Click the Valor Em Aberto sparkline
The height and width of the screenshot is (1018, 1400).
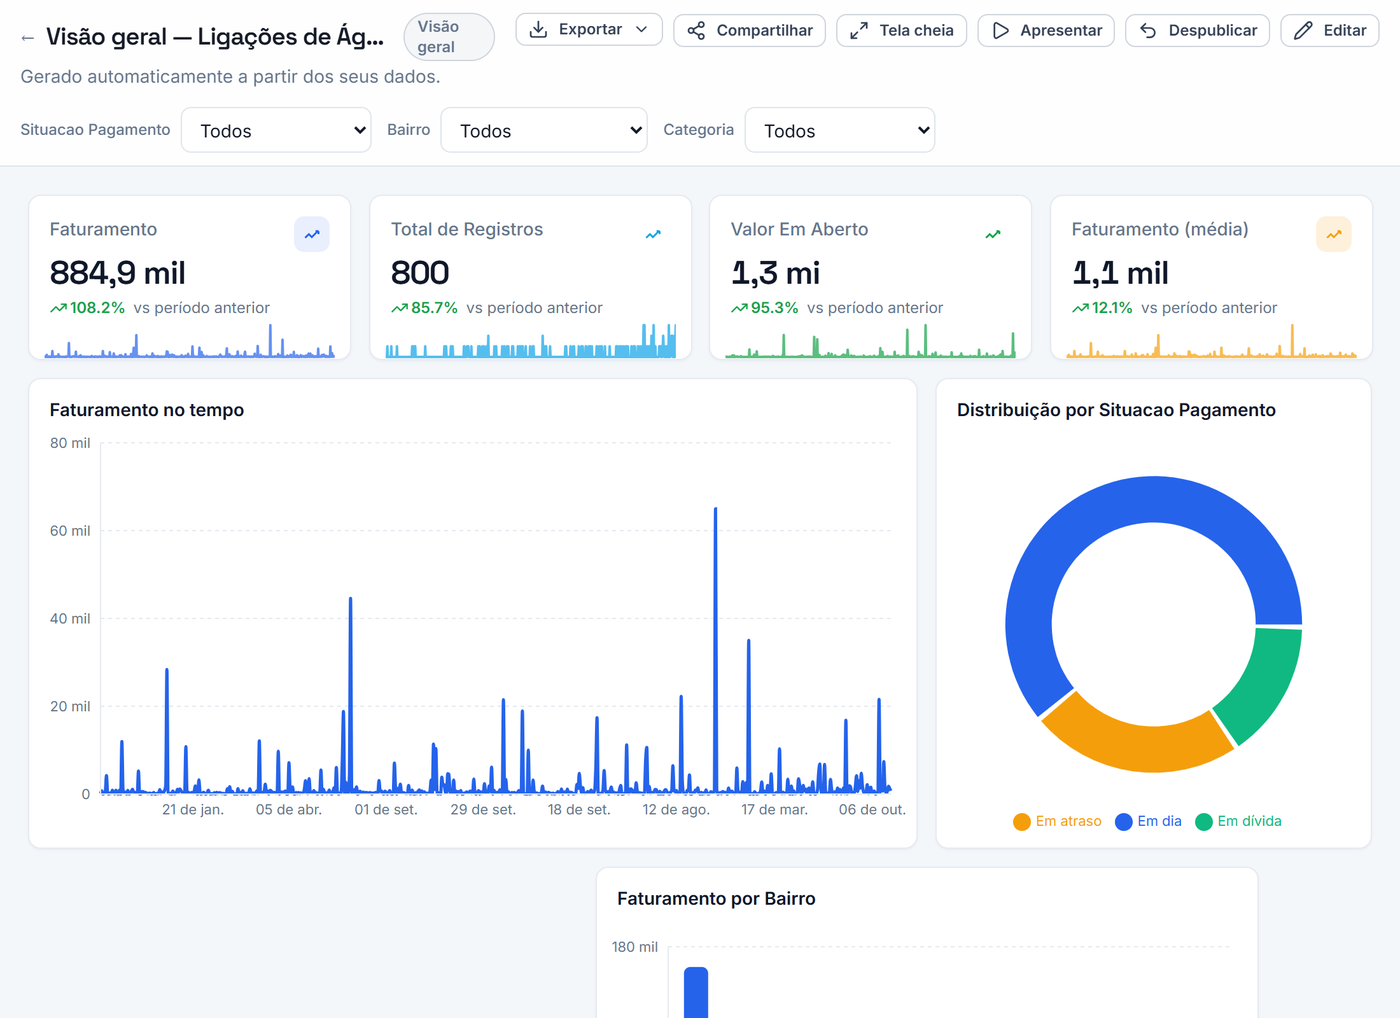coord(871,341)
